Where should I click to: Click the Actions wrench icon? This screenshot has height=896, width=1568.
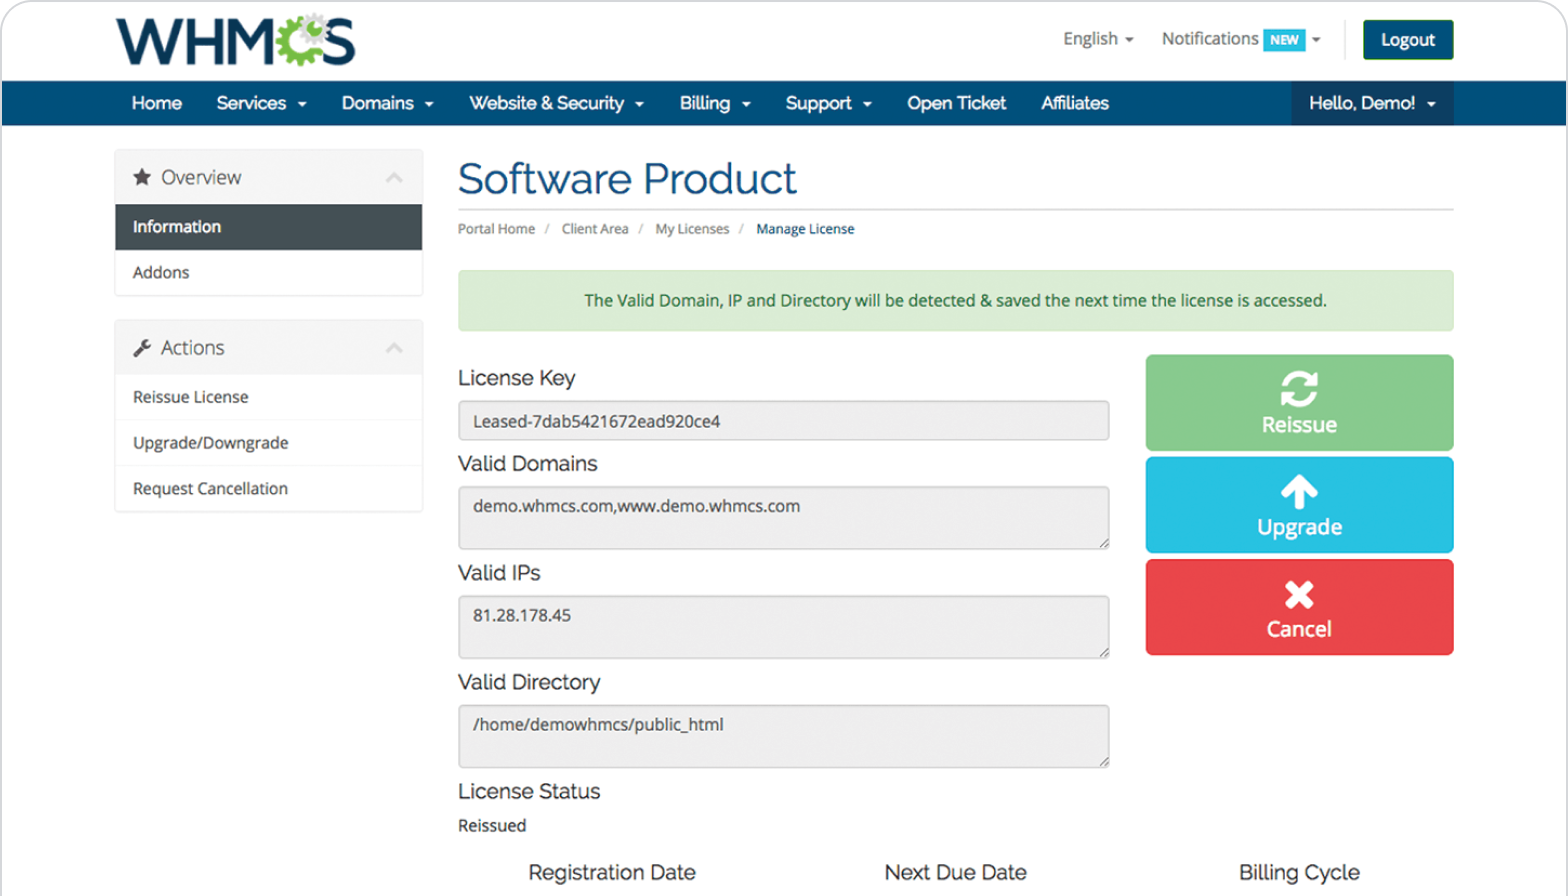pos(142,348)
